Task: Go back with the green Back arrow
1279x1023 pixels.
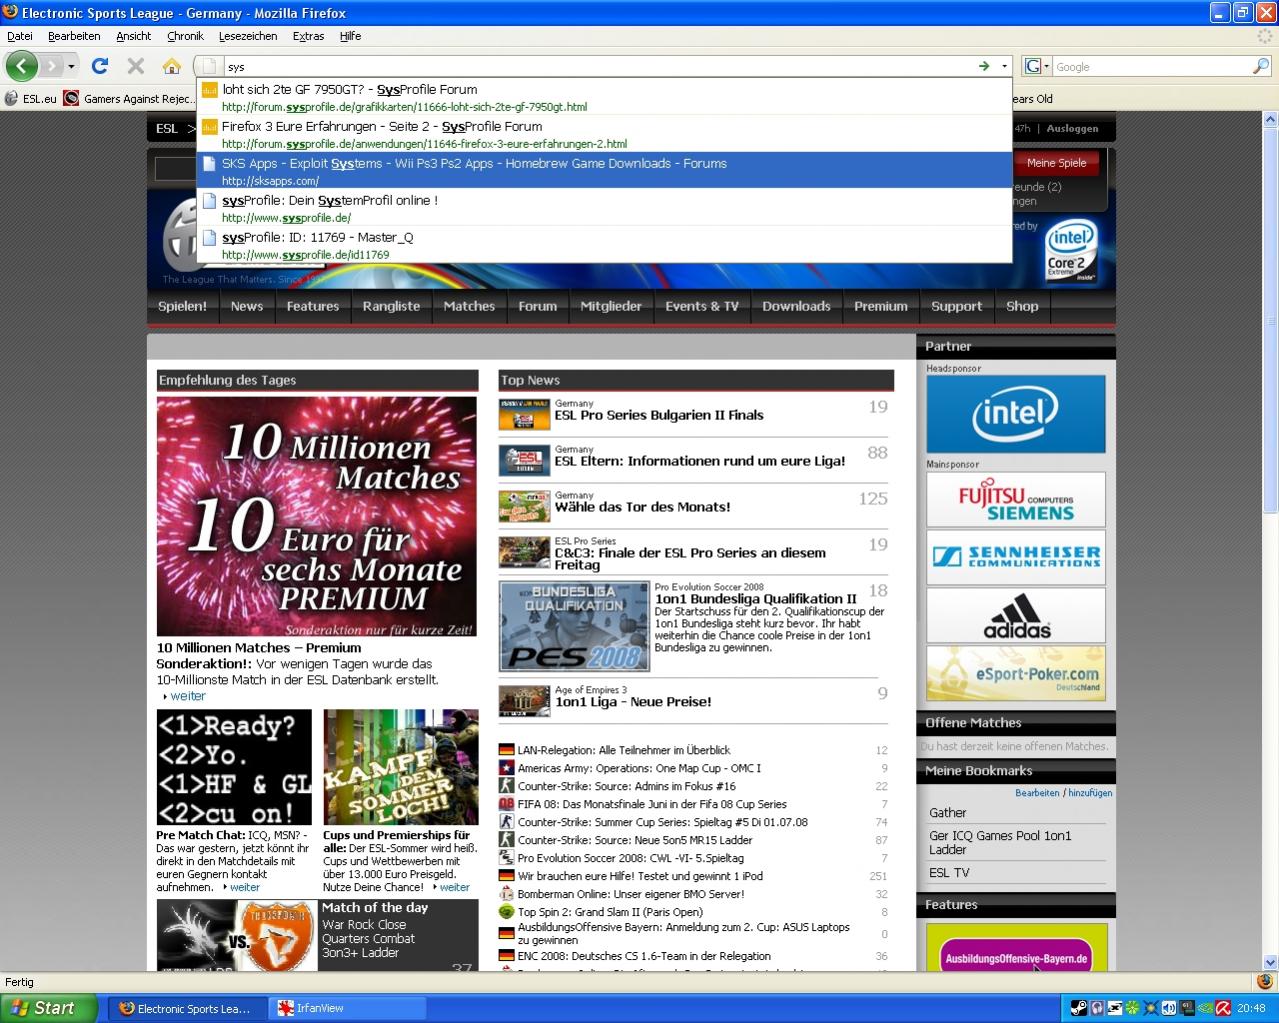Action: click(21, 67)
